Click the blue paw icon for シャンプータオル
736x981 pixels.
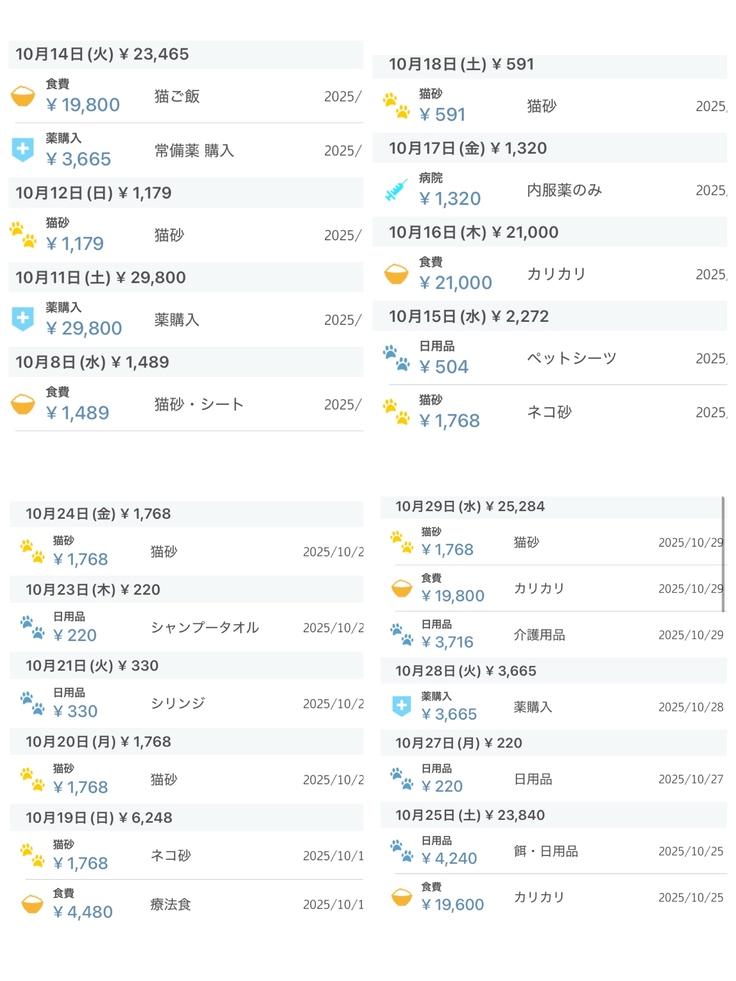point(33,627)
